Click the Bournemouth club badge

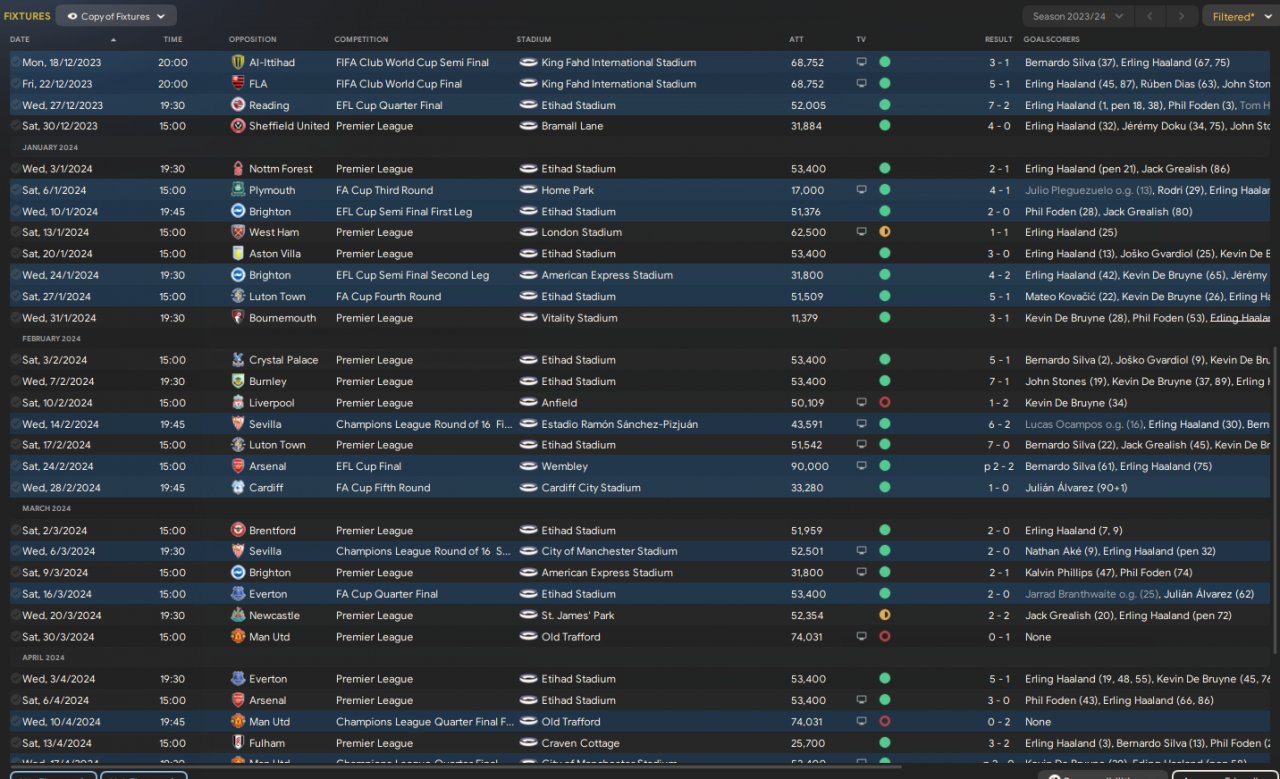coord(238,318)
